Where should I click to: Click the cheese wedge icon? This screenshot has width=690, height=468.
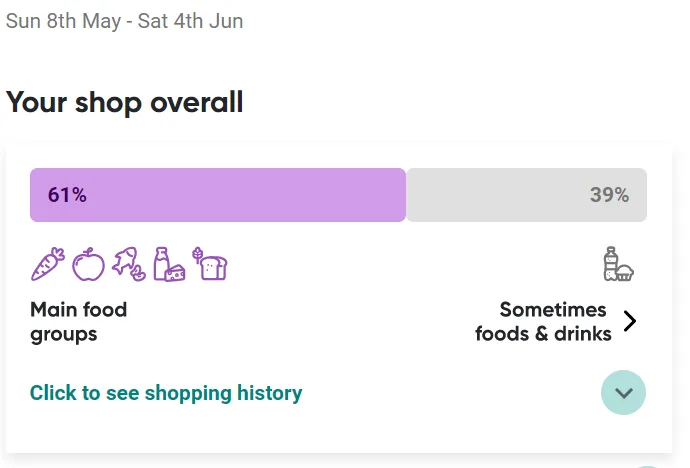click(x=176, y=273)
